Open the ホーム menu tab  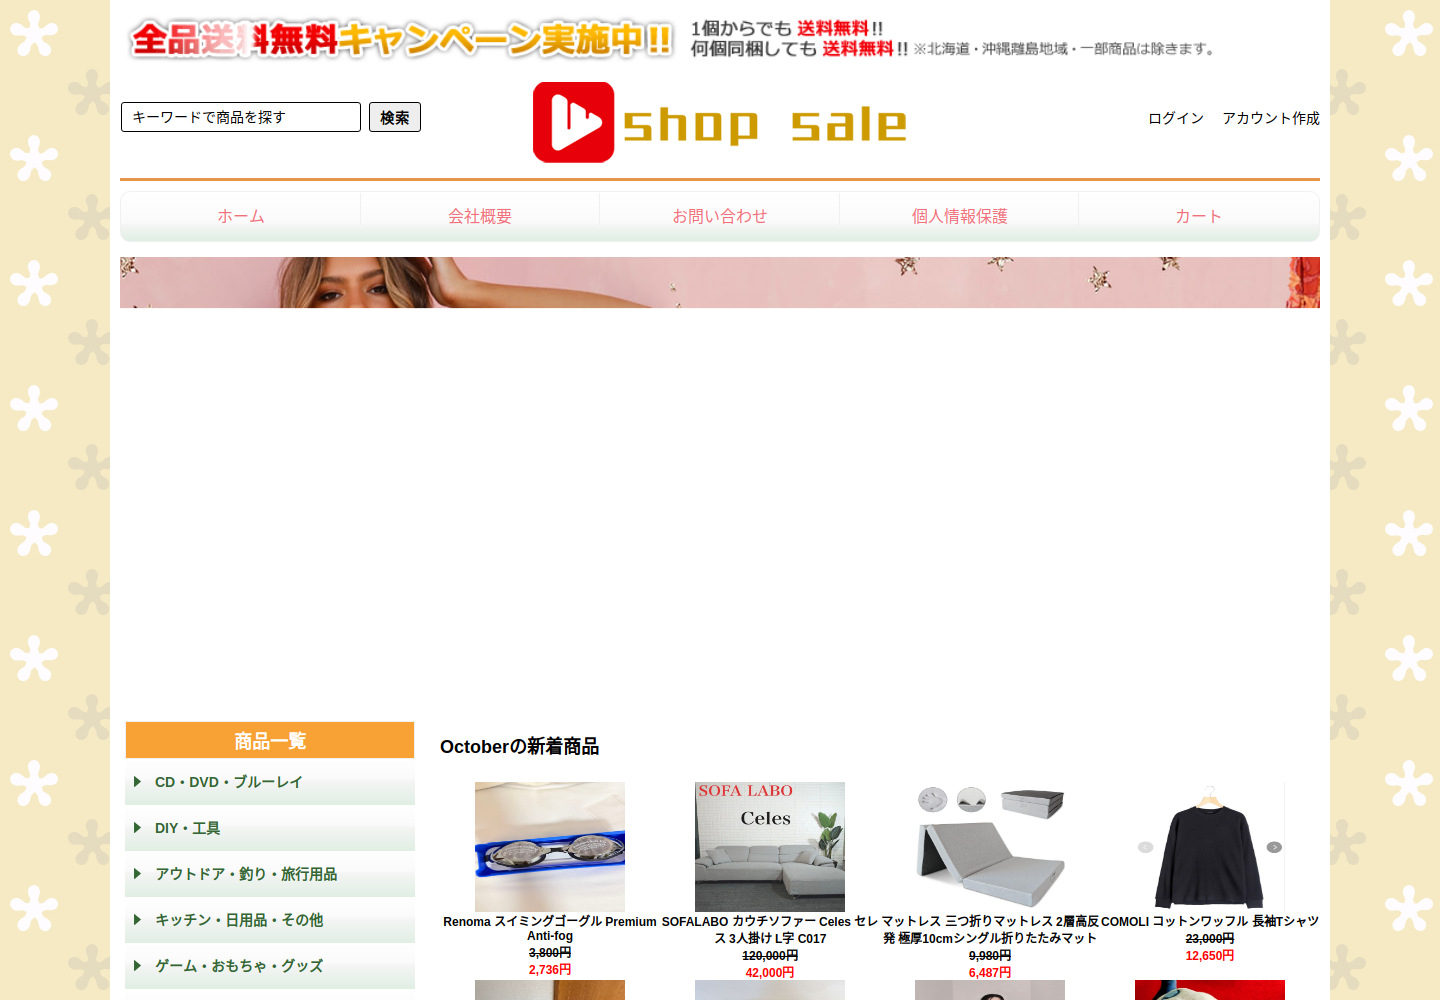pyautogui.click(x=241, y=216)
